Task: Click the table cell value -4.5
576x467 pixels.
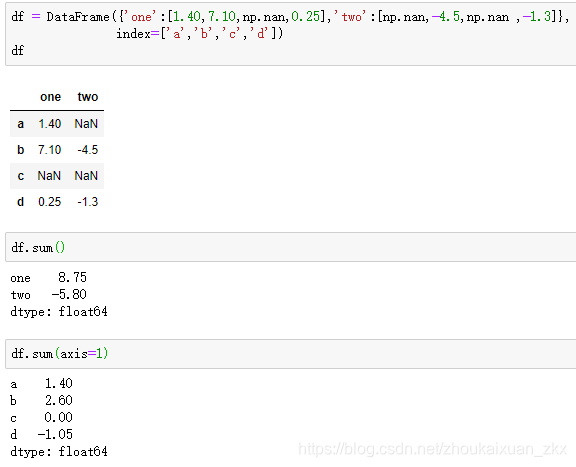Action: 88,150
